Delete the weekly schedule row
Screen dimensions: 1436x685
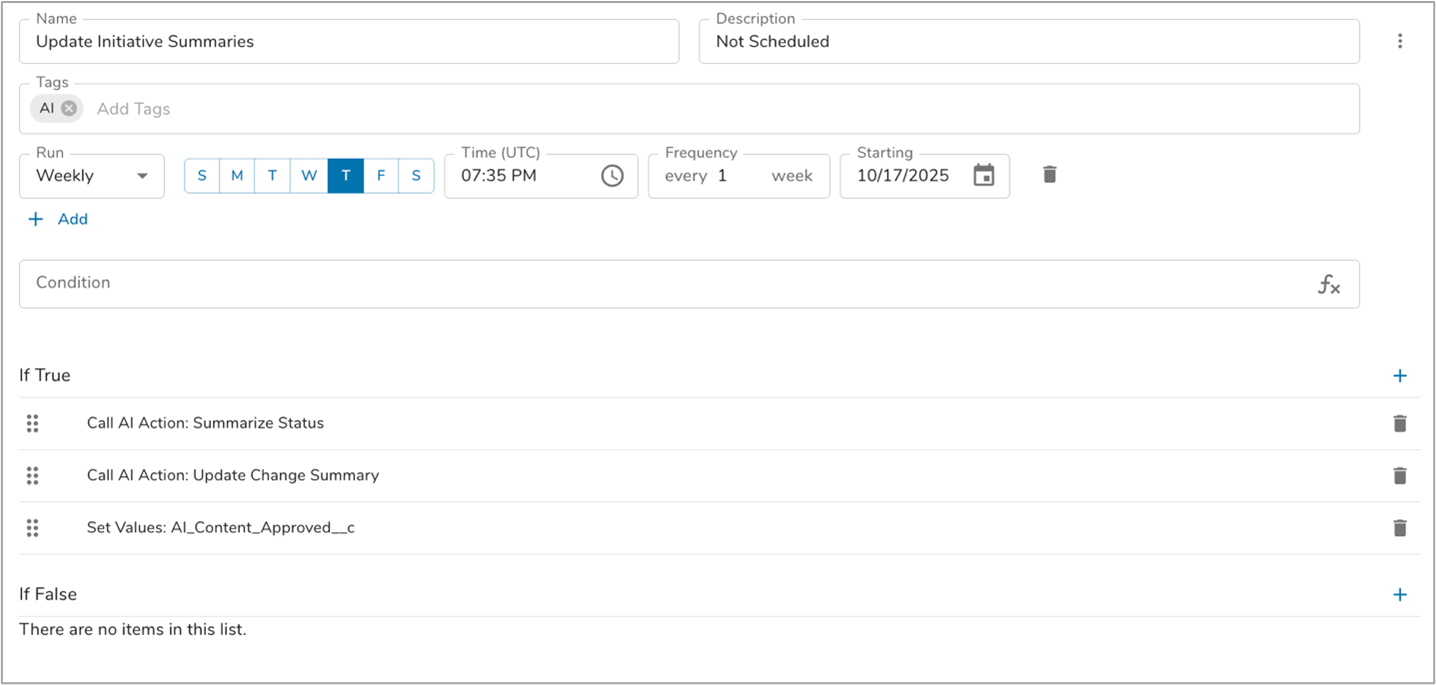[1049, 174]
